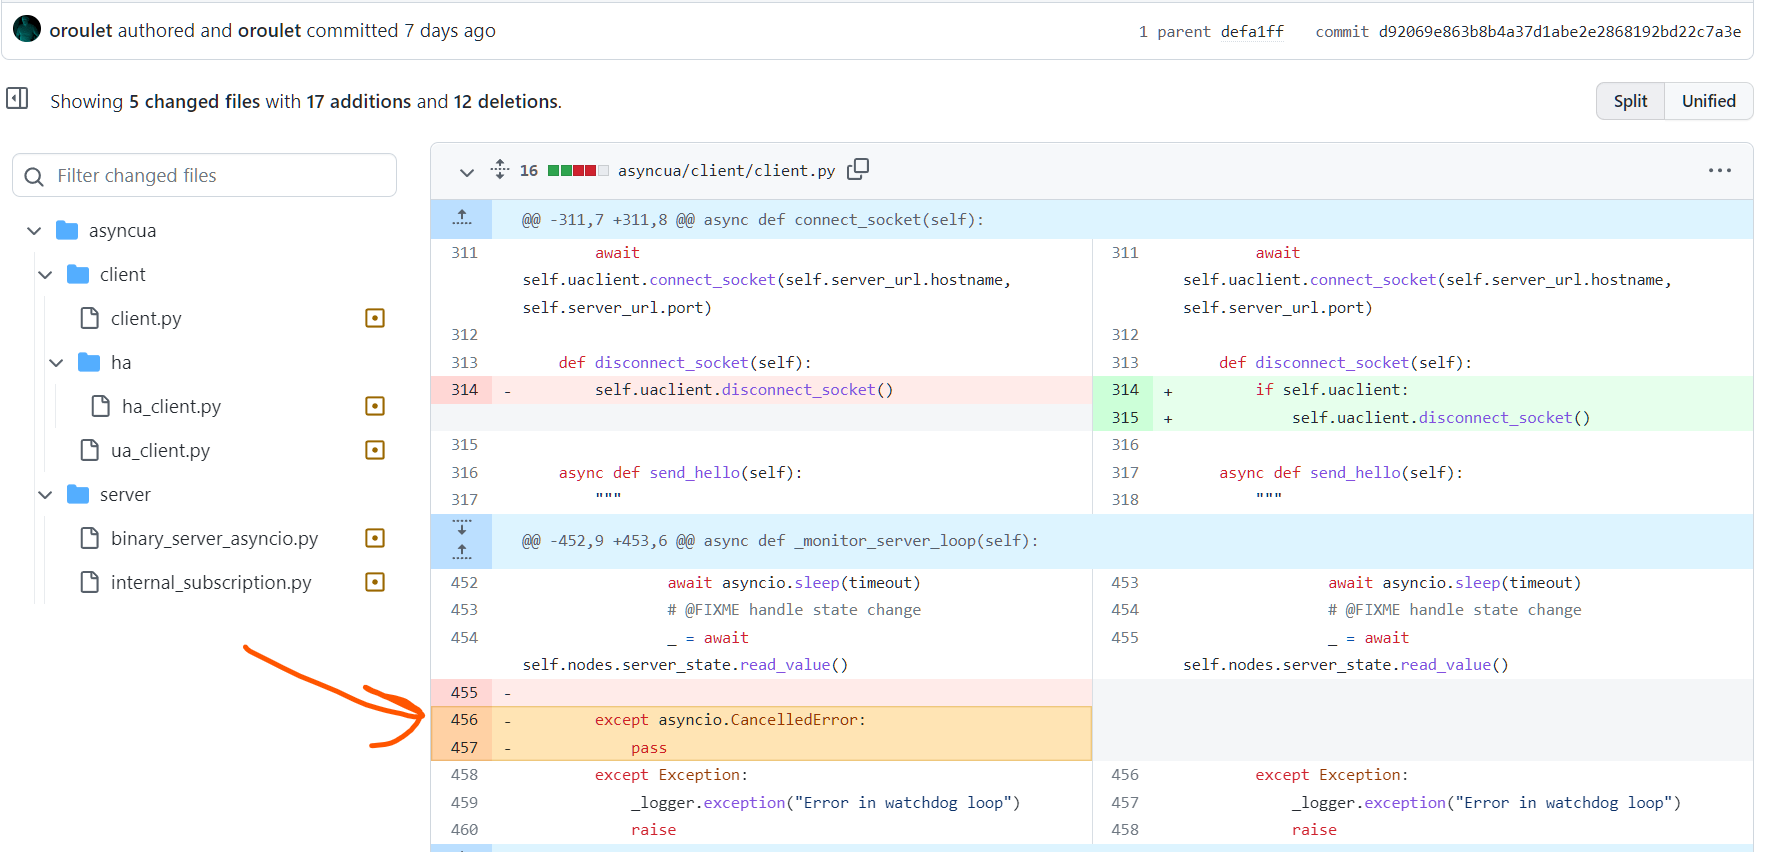Expand up above line 311 hunk
Image resolution: width=1768 pixels, height=852 pixels.
(x=461, y=218)
